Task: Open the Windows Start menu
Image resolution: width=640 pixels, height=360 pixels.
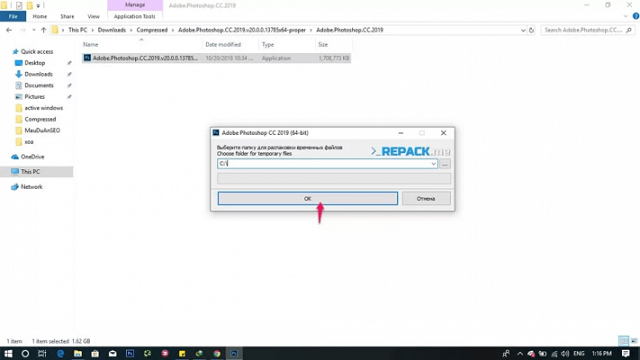Action: point(8,353)
